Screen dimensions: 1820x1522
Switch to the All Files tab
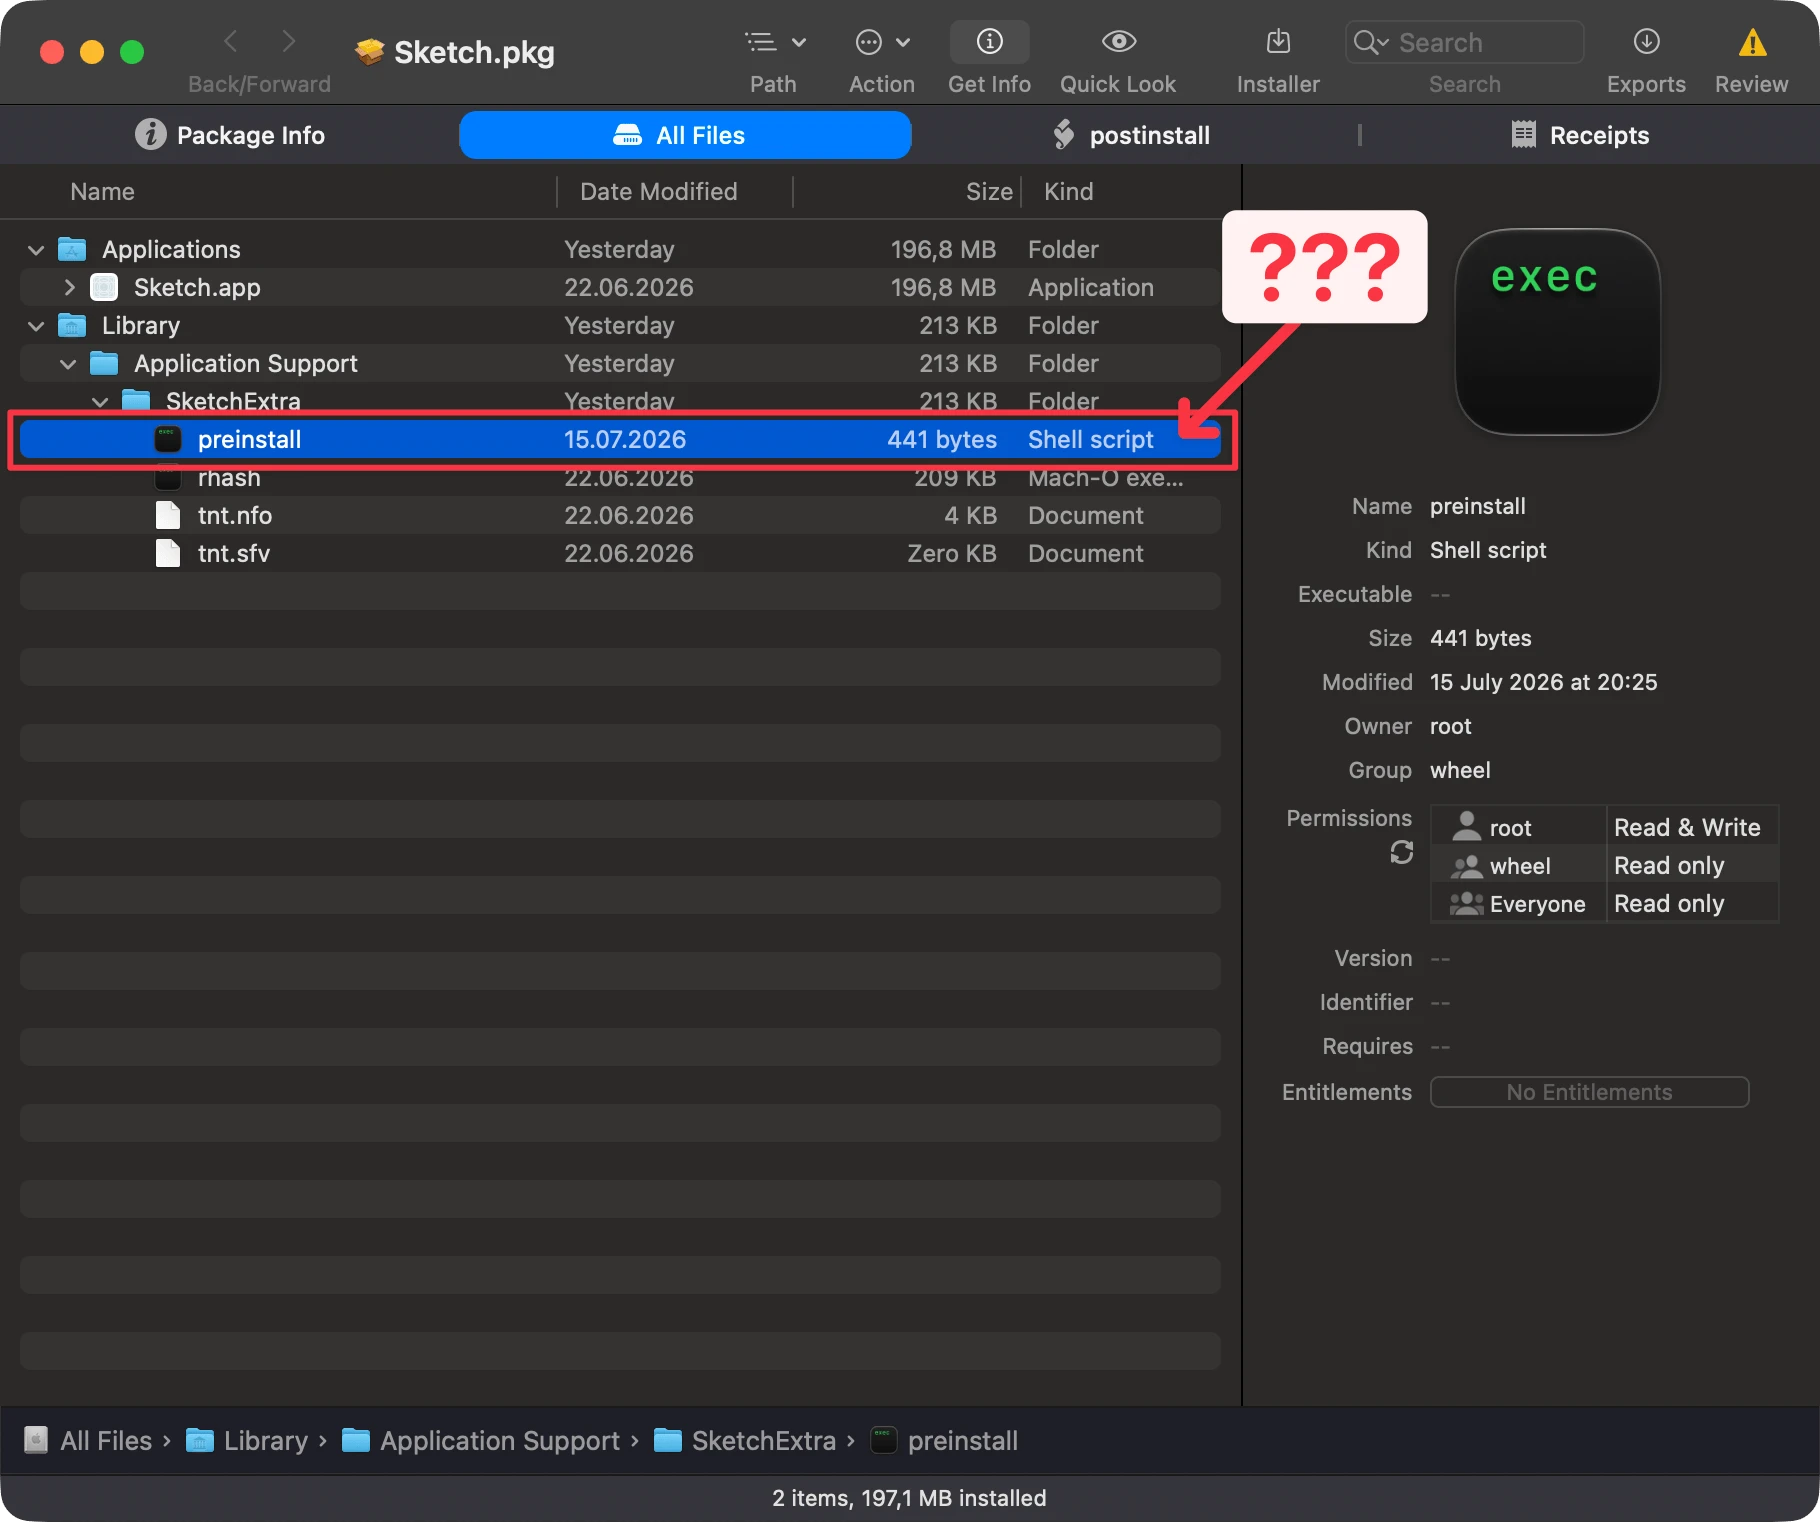click(685, 135)
